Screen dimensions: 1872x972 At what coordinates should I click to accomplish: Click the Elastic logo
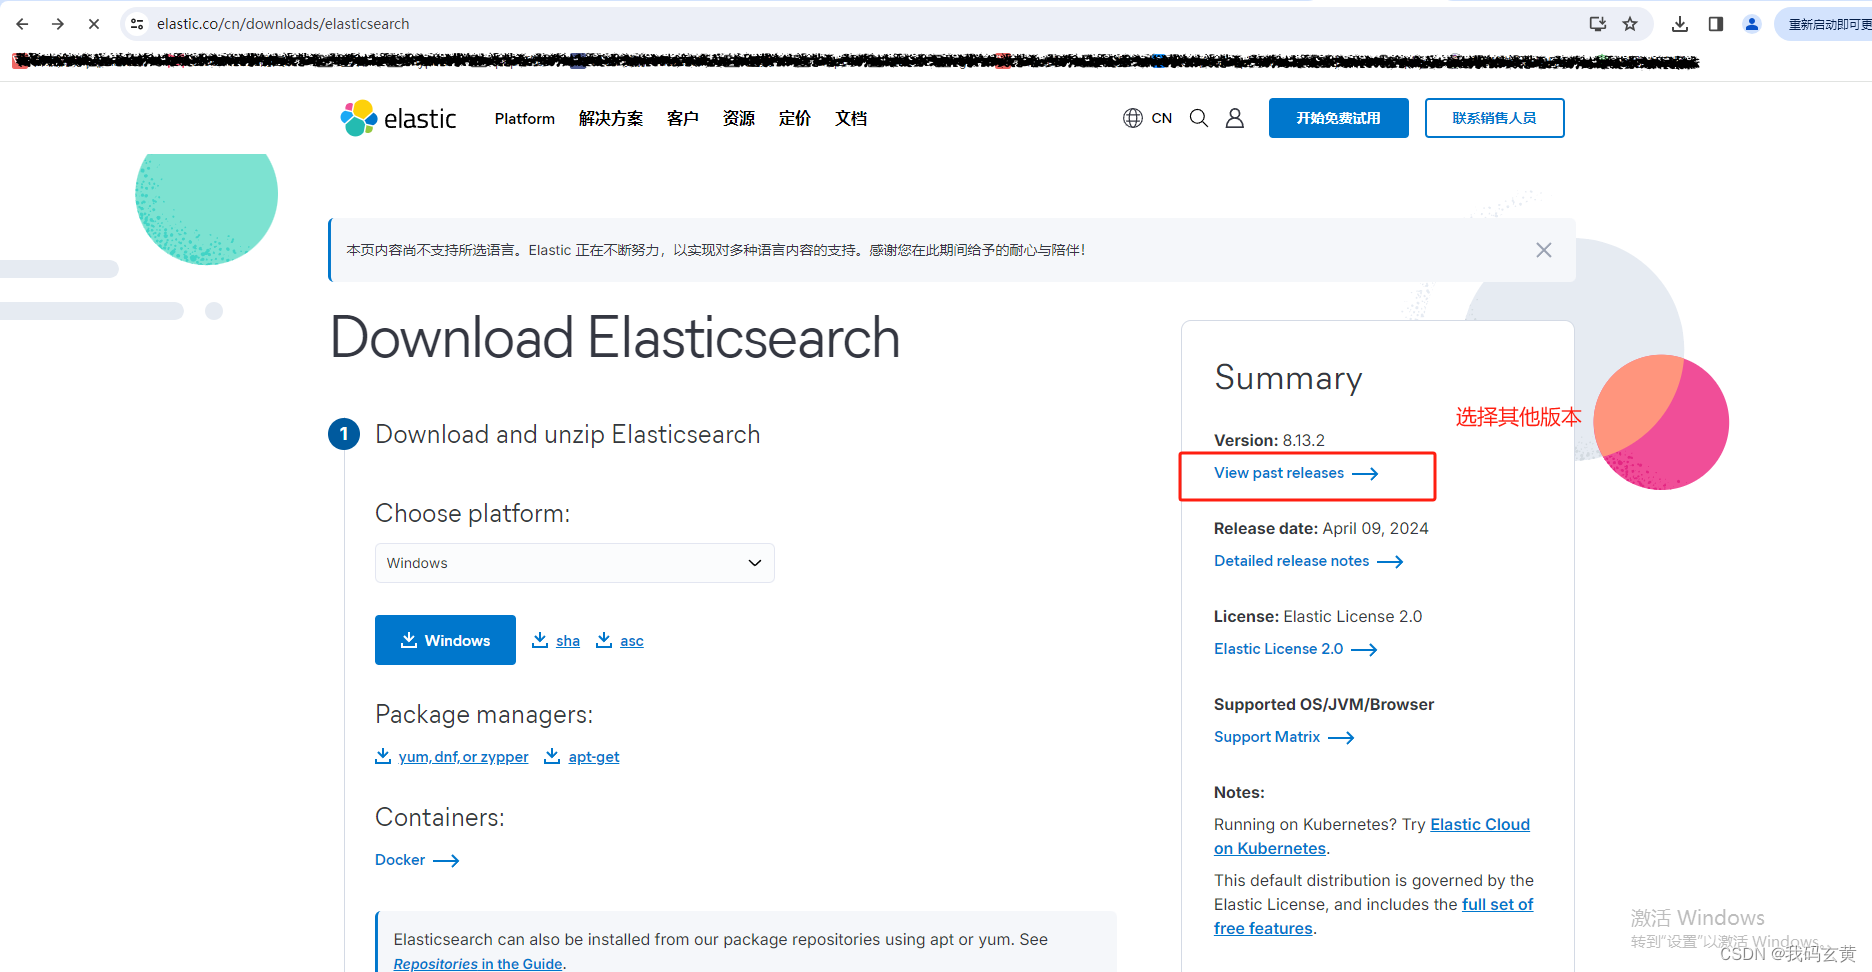398,118
